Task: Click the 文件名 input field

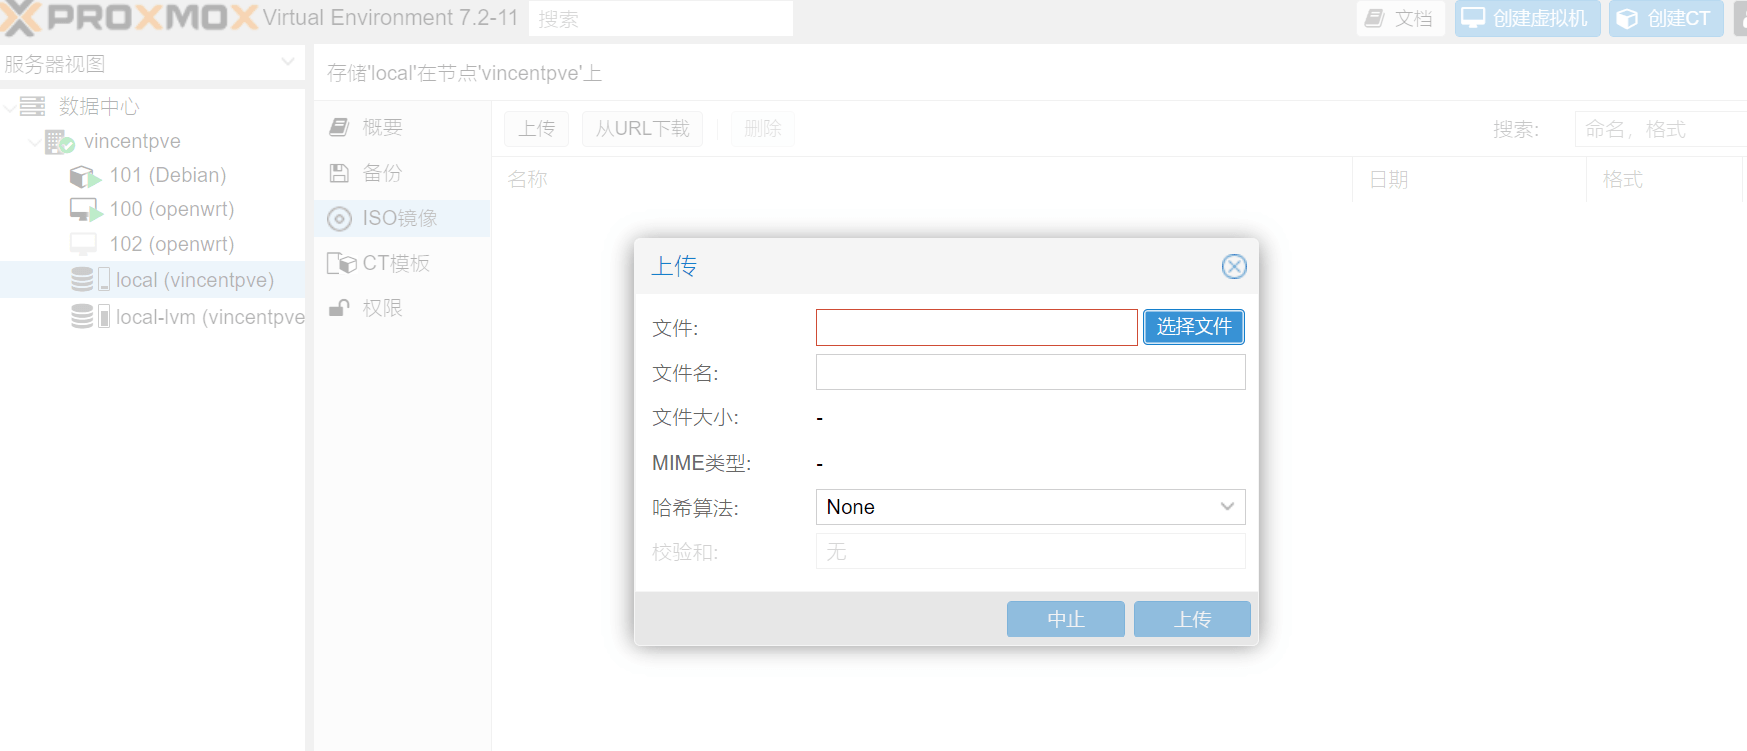Action: point(1030,373)
